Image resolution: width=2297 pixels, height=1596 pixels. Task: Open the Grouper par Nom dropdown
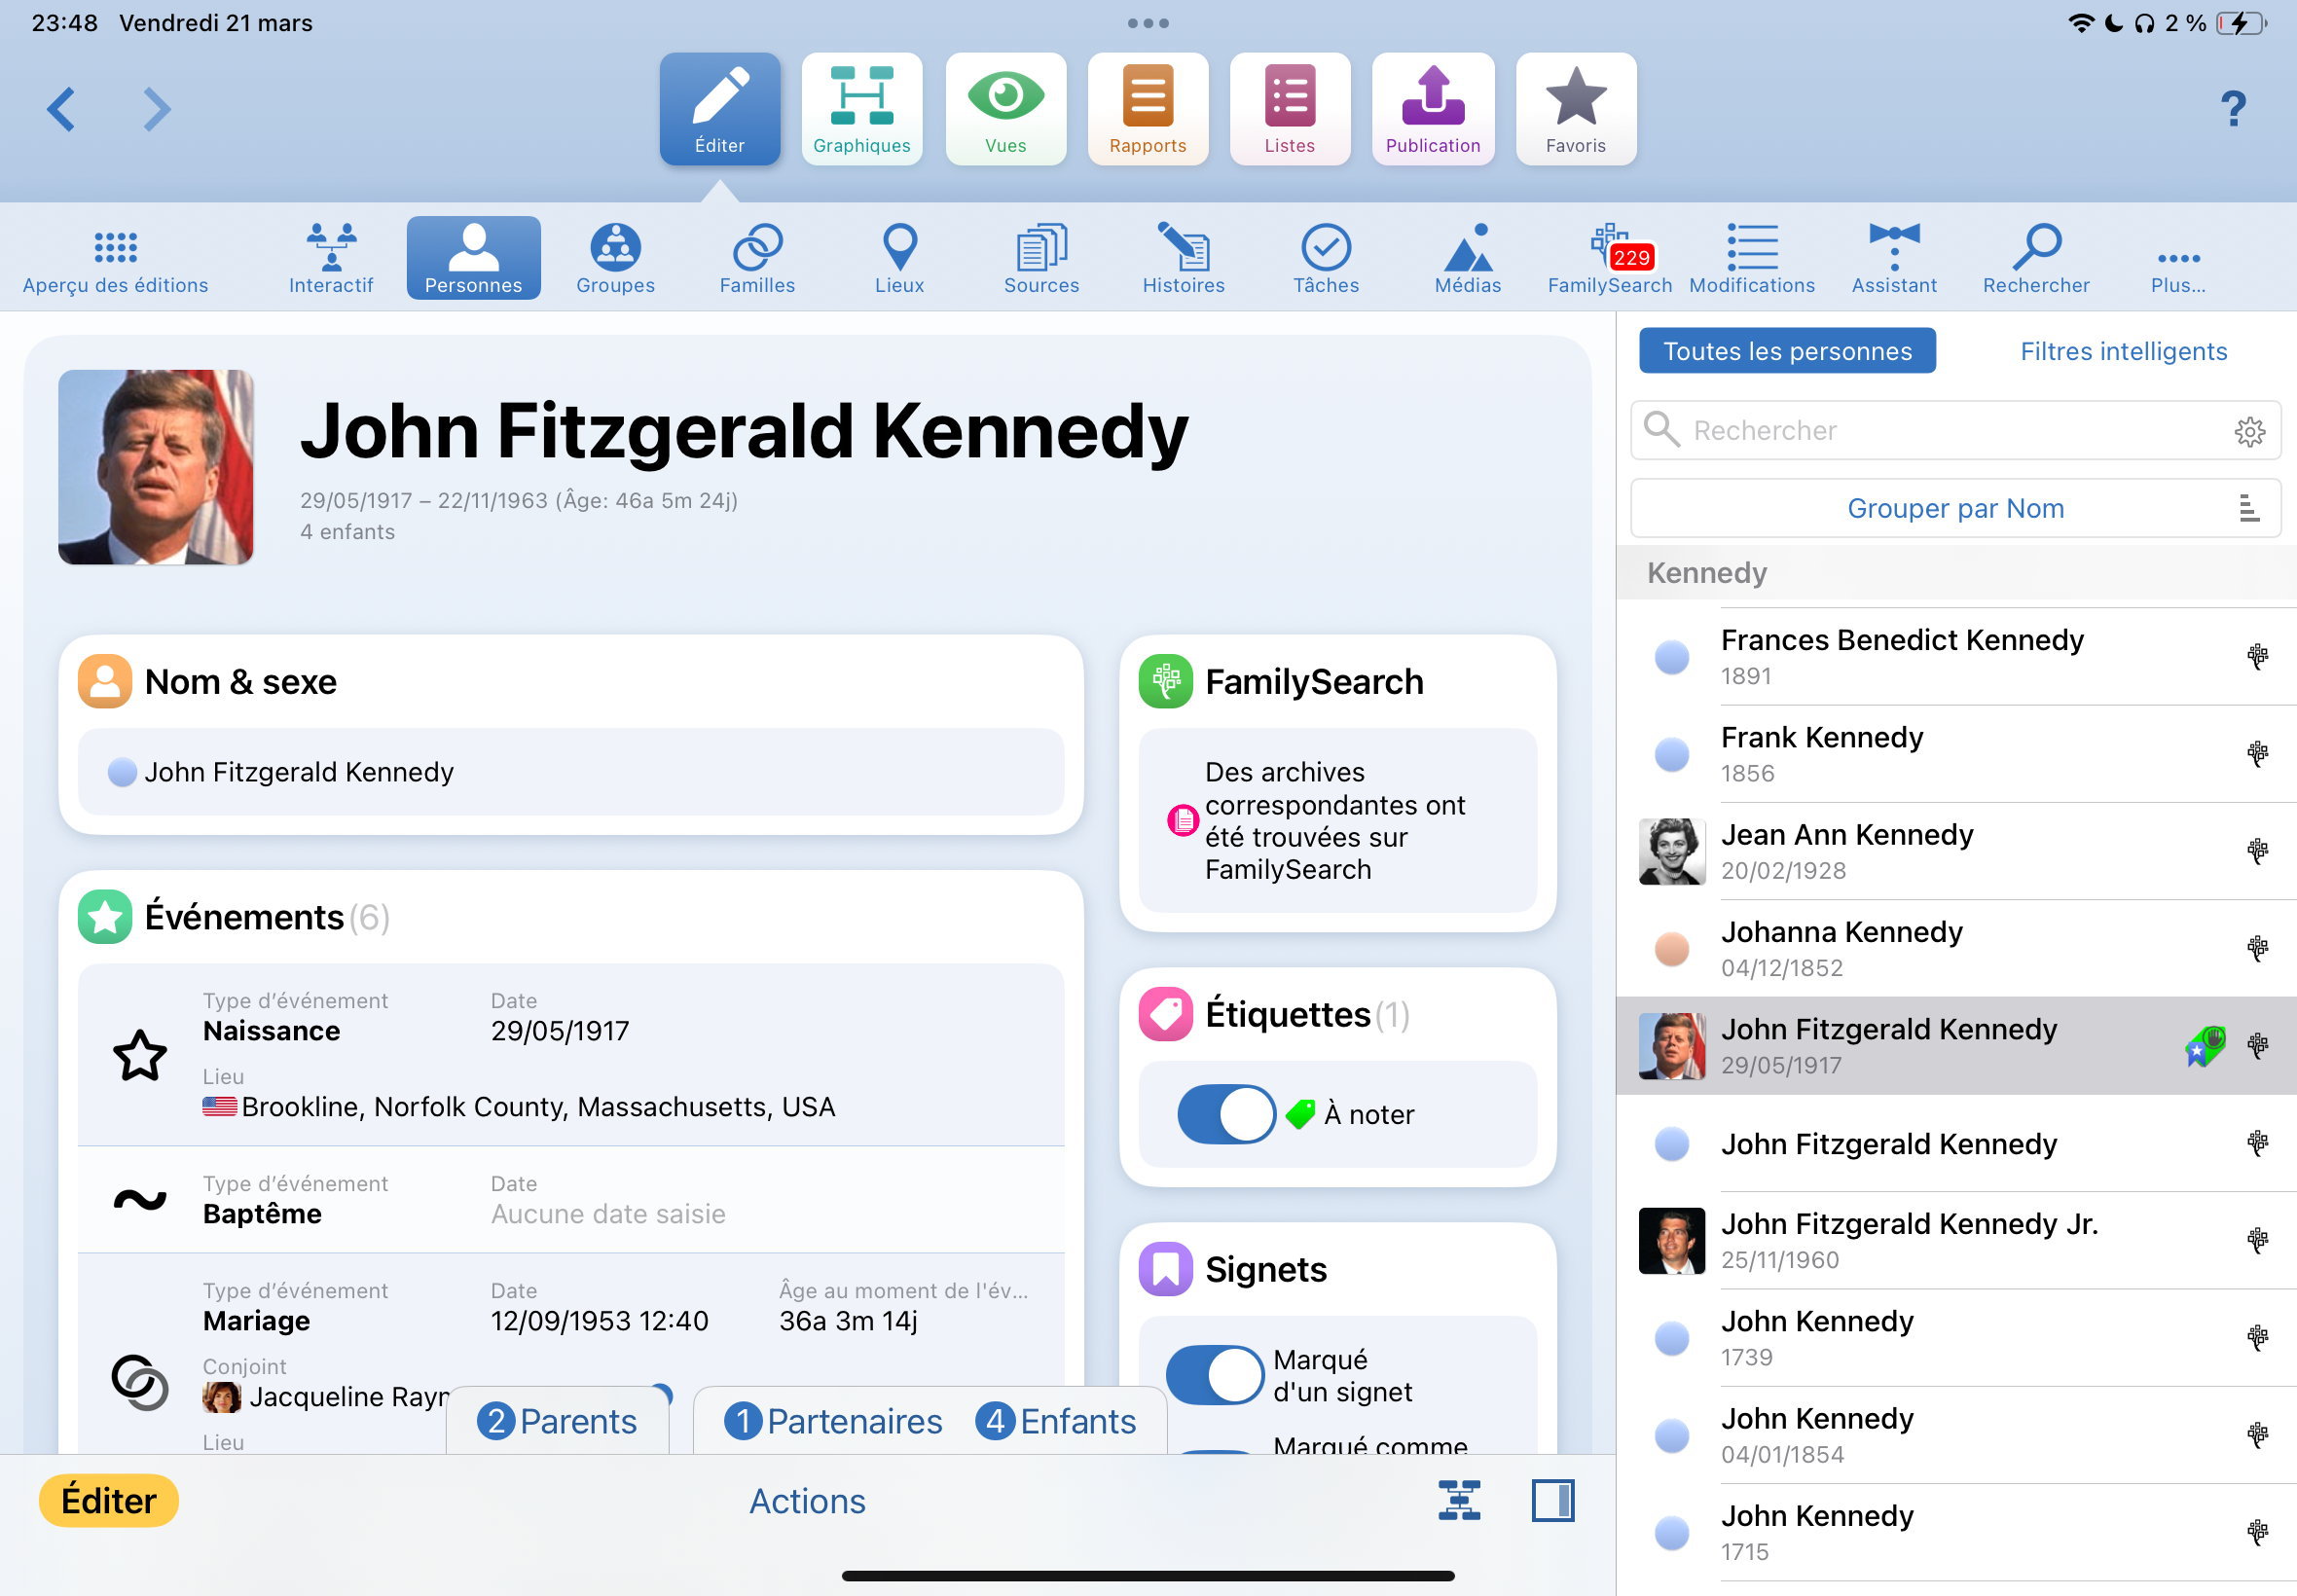click(x=1954, y=508)
